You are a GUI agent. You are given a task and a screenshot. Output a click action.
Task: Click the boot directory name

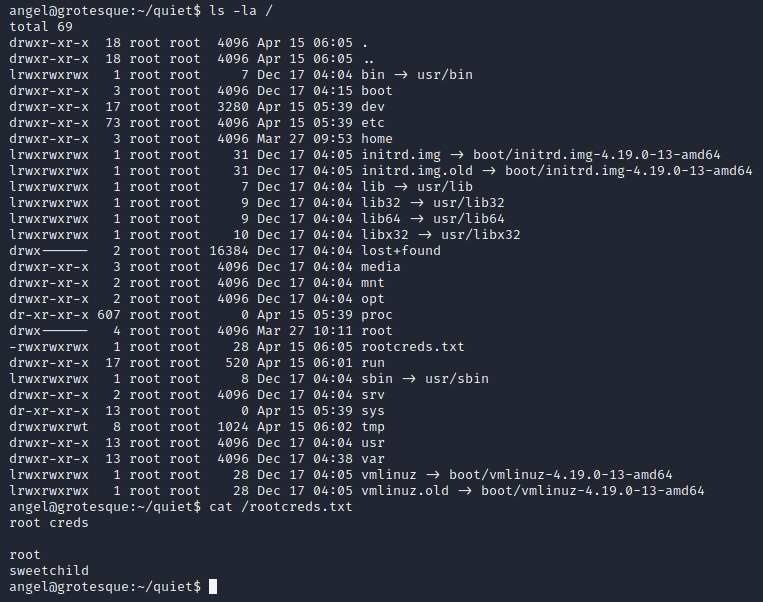[376, 91]
